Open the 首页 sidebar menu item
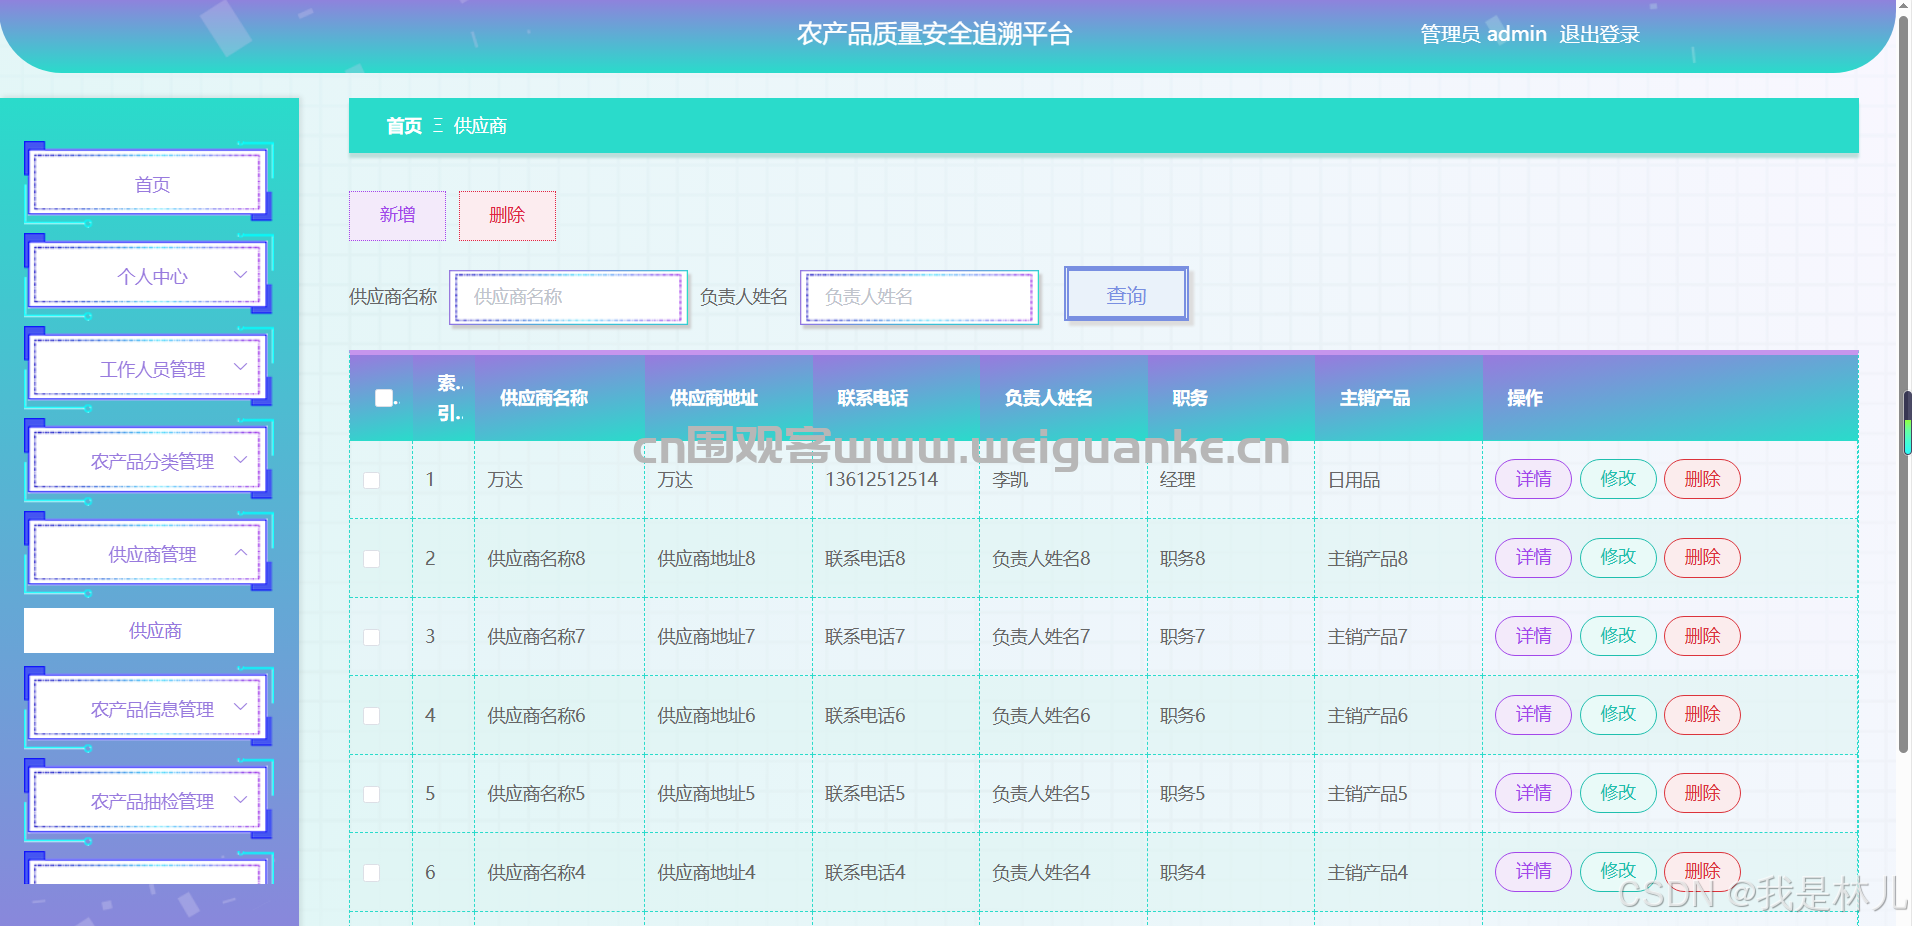The image size is (1912, 926). tap(149, 183)
